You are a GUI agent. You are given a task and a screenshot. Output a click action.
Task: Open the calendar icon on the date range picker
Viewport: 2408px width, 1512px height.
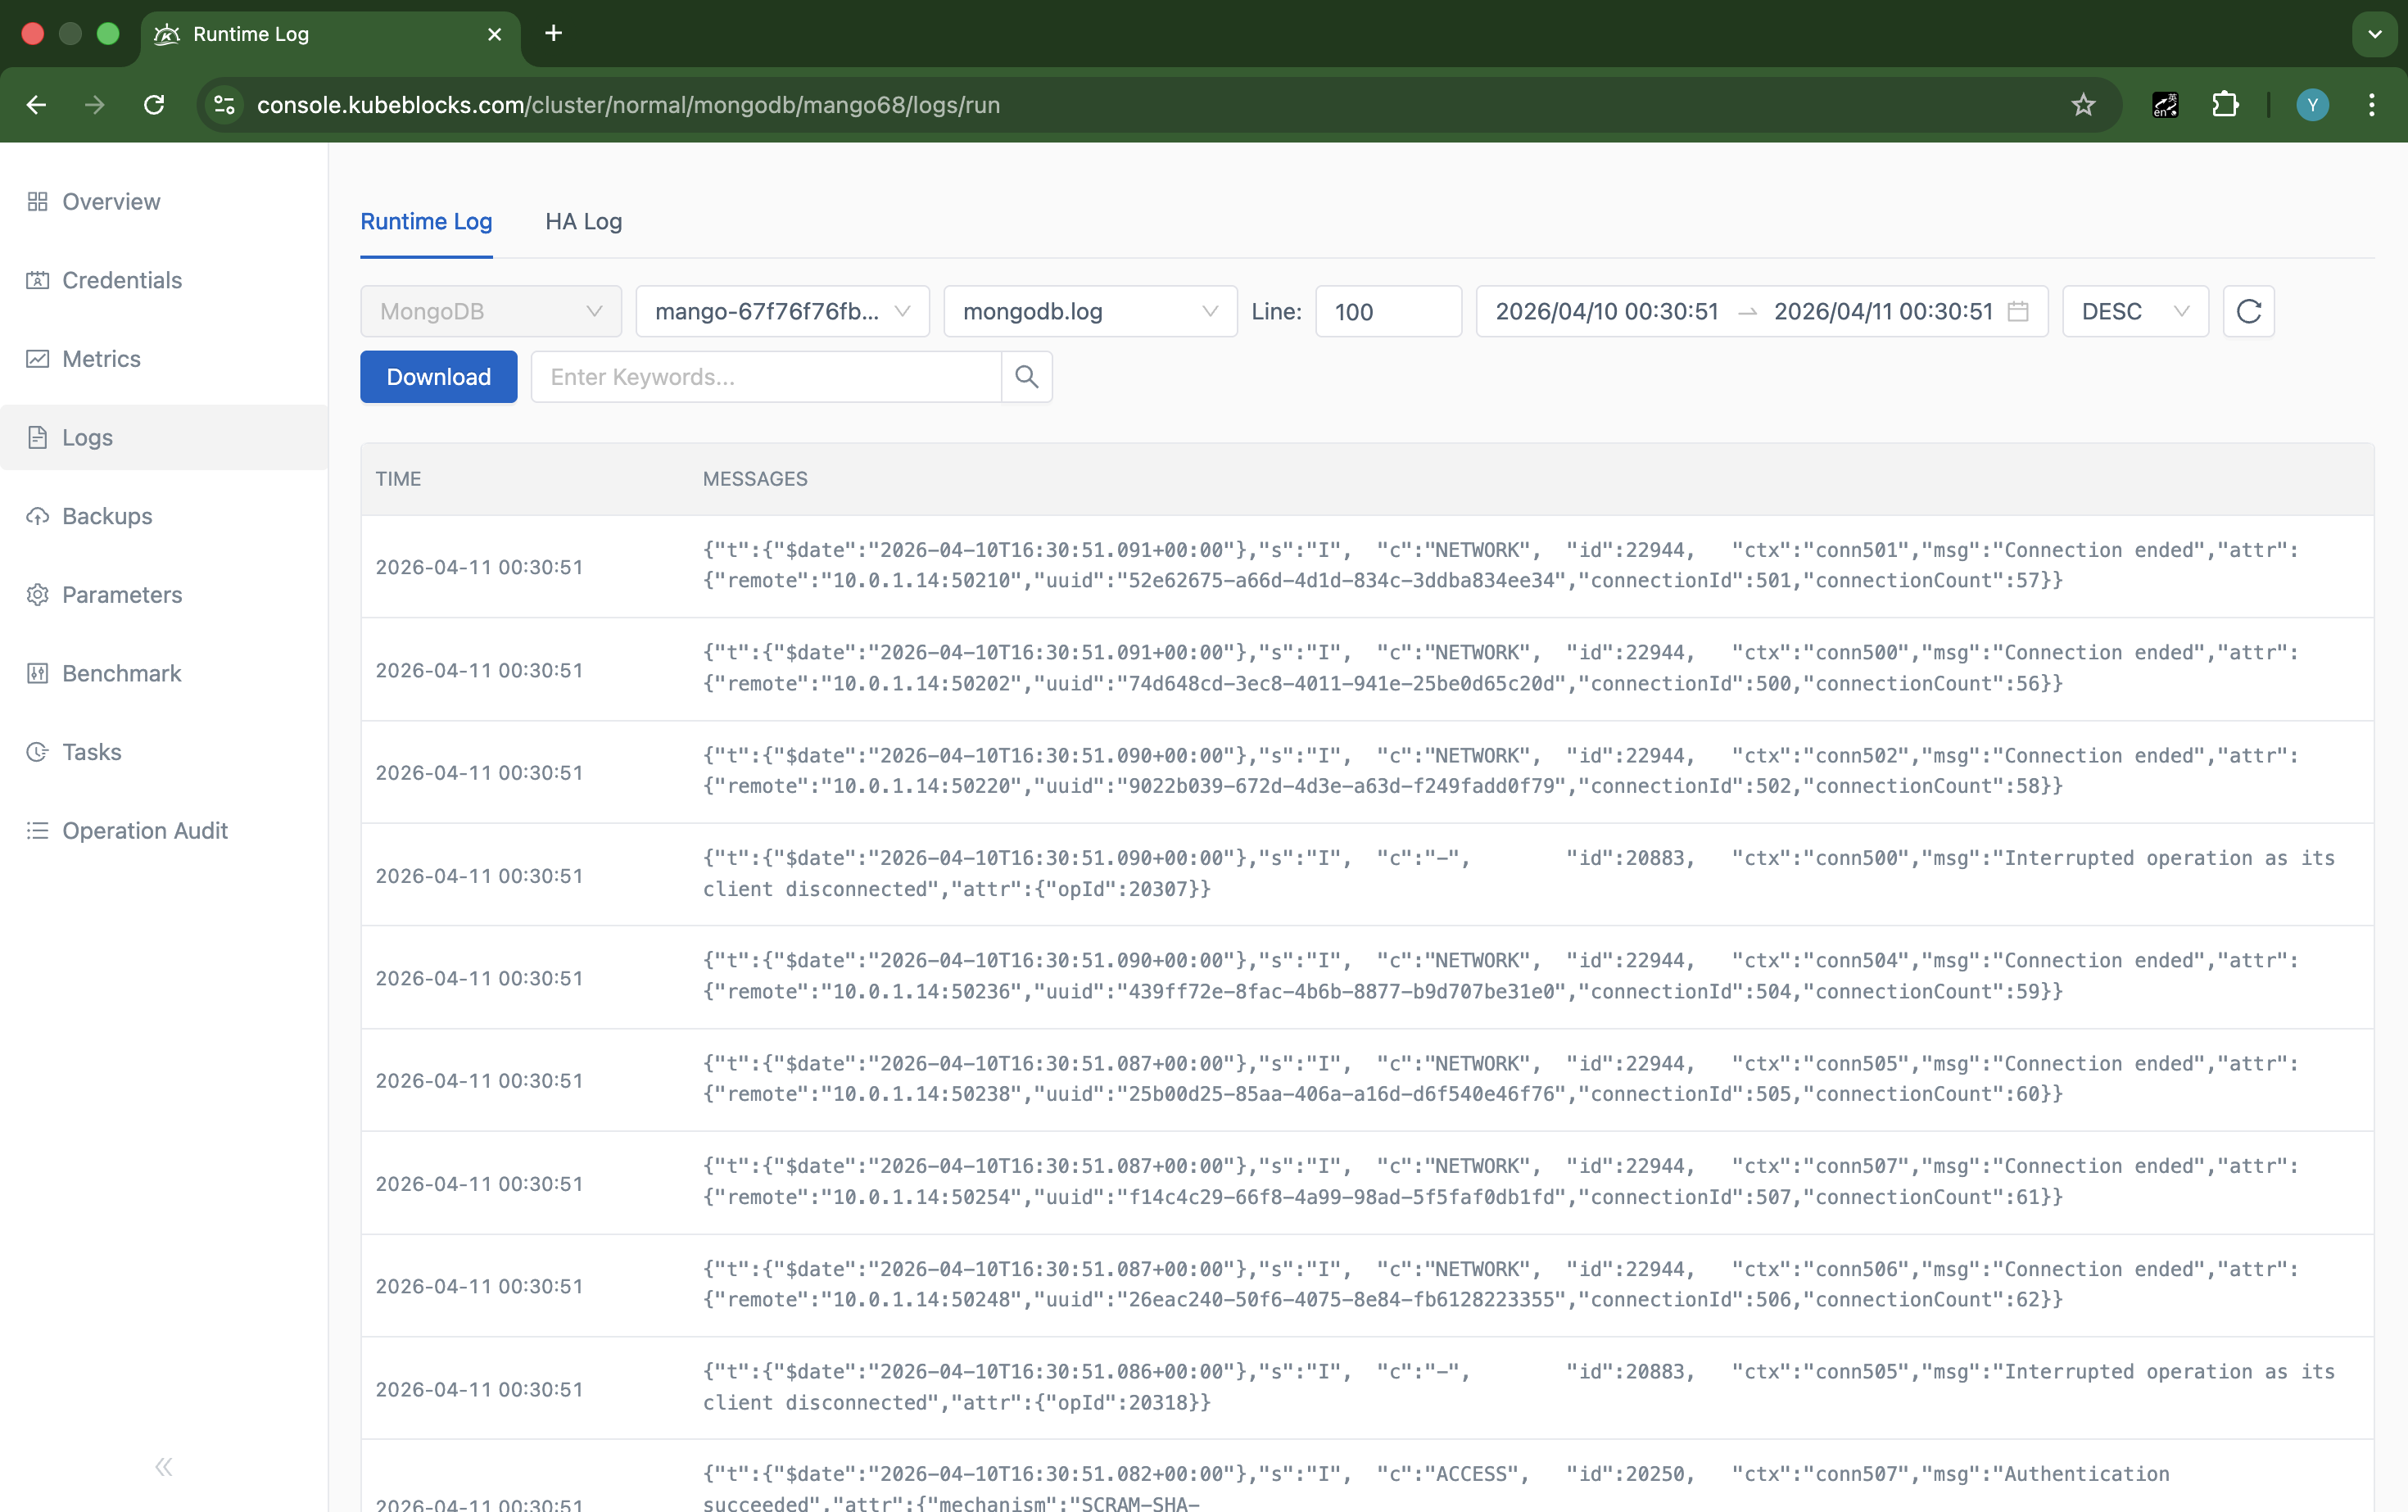tap(2018, 311)
